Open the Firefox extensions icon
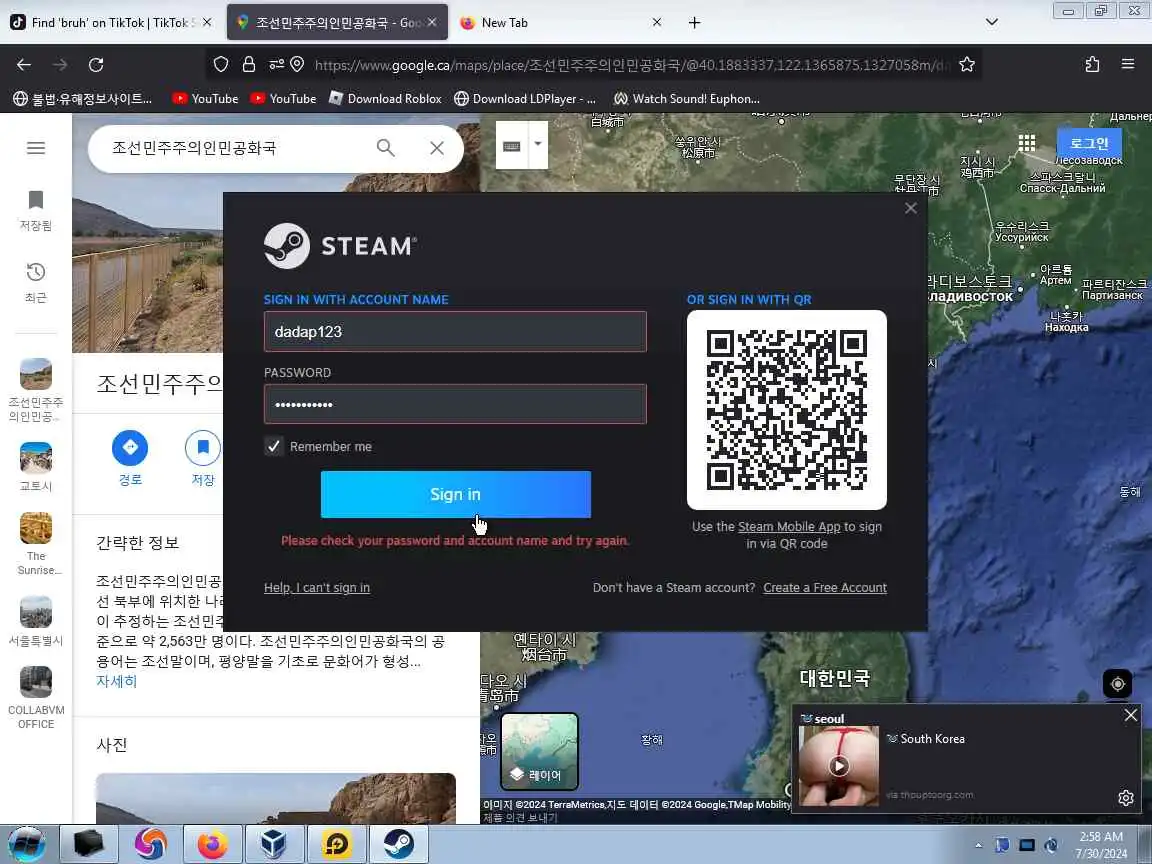 tap(1092, 65)
